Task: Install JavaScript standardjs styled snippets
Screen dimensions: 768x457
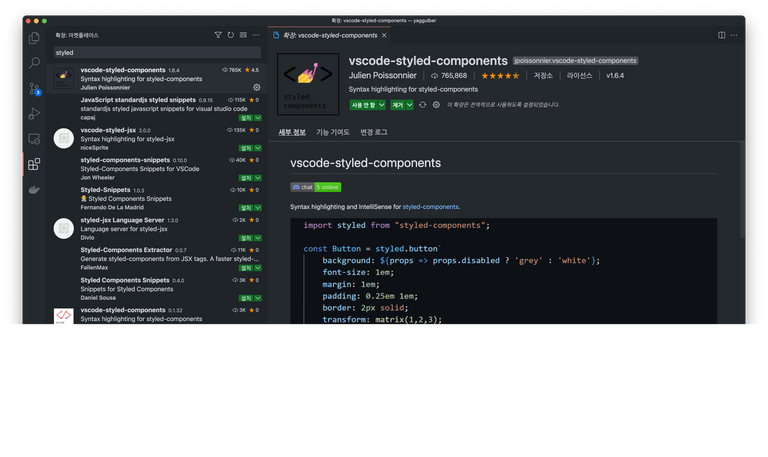Action: [246, 118]
